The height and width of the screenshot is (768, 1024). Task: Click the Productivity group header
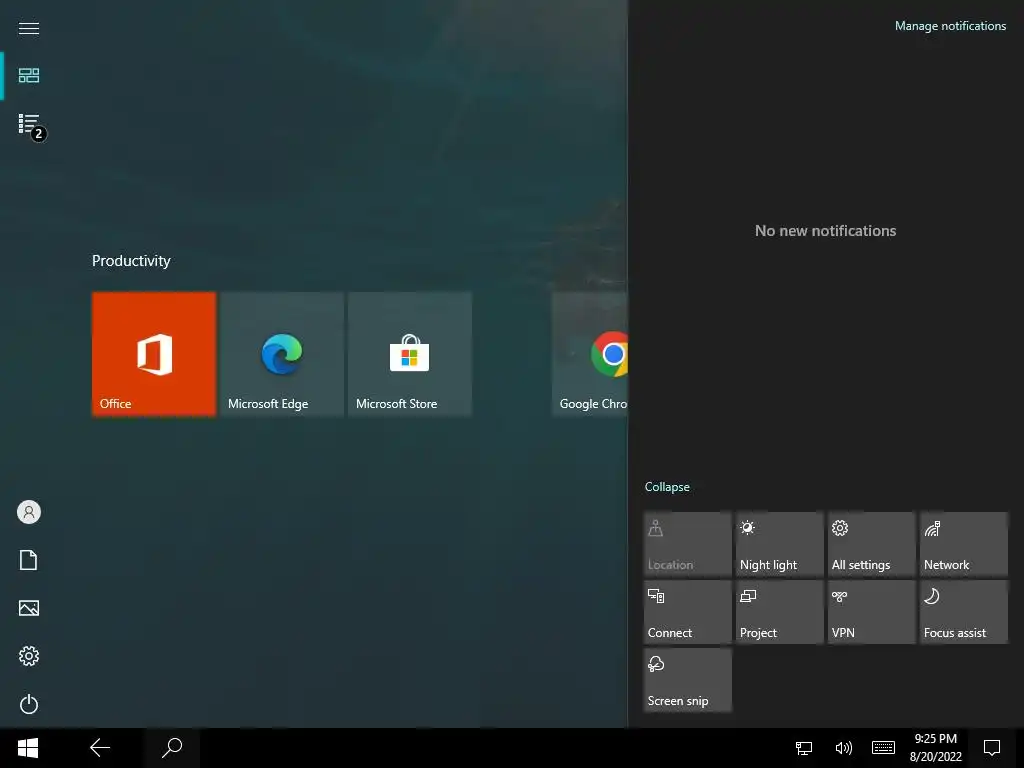[x=131, y=261]
